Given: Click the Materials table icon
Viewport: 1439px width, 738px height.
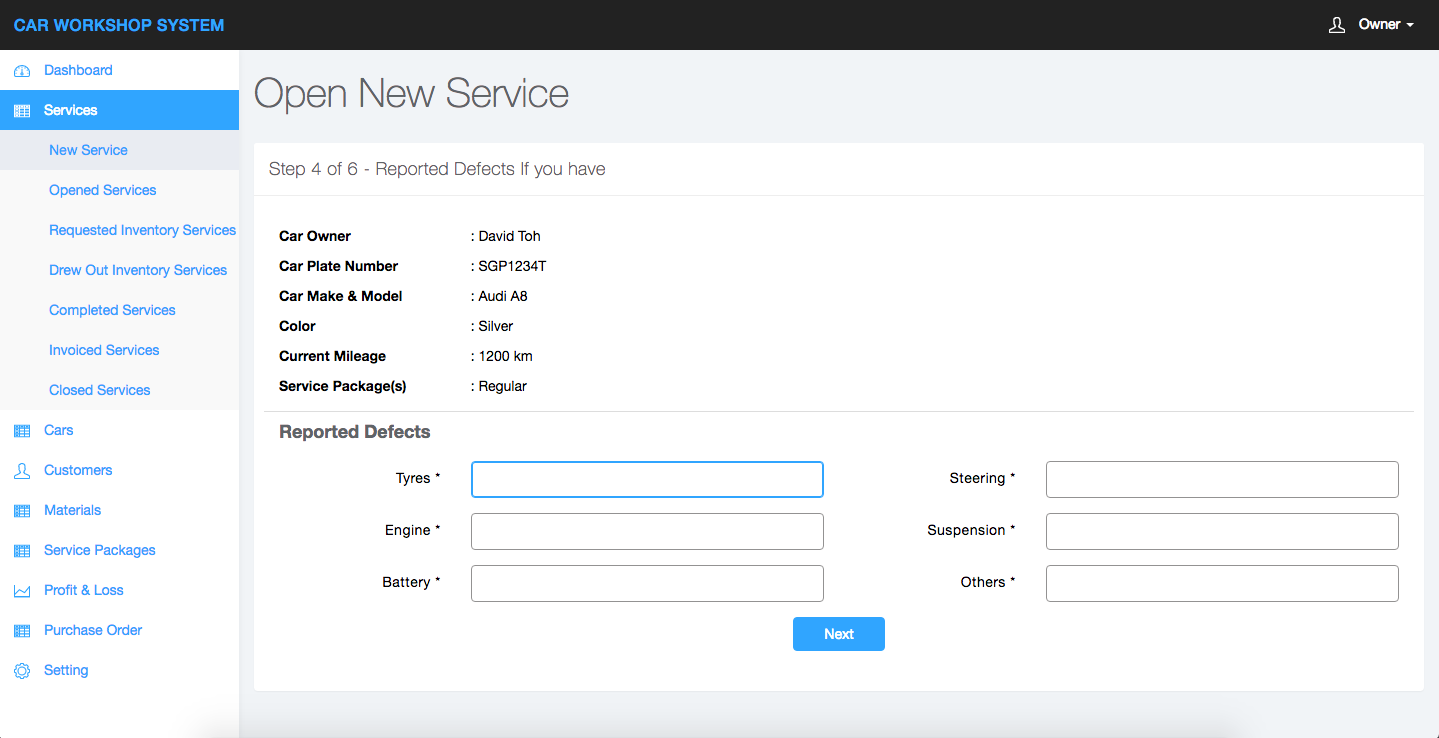Looking at the screenshot, I should (22, 511).
